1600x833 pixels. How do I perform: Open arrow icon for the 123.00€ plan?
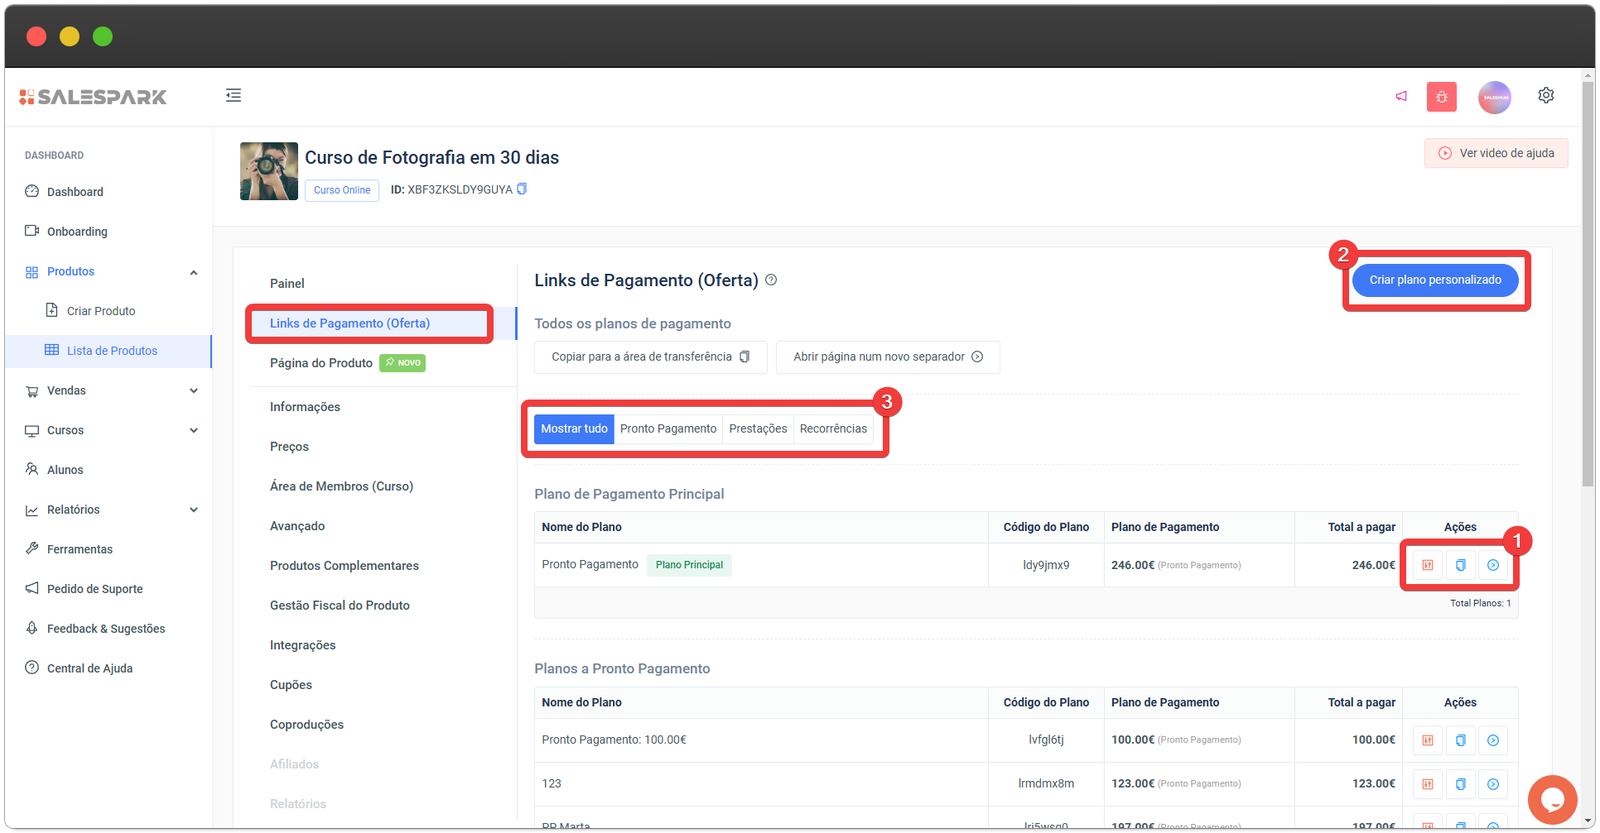click(x=1492, y=784)
